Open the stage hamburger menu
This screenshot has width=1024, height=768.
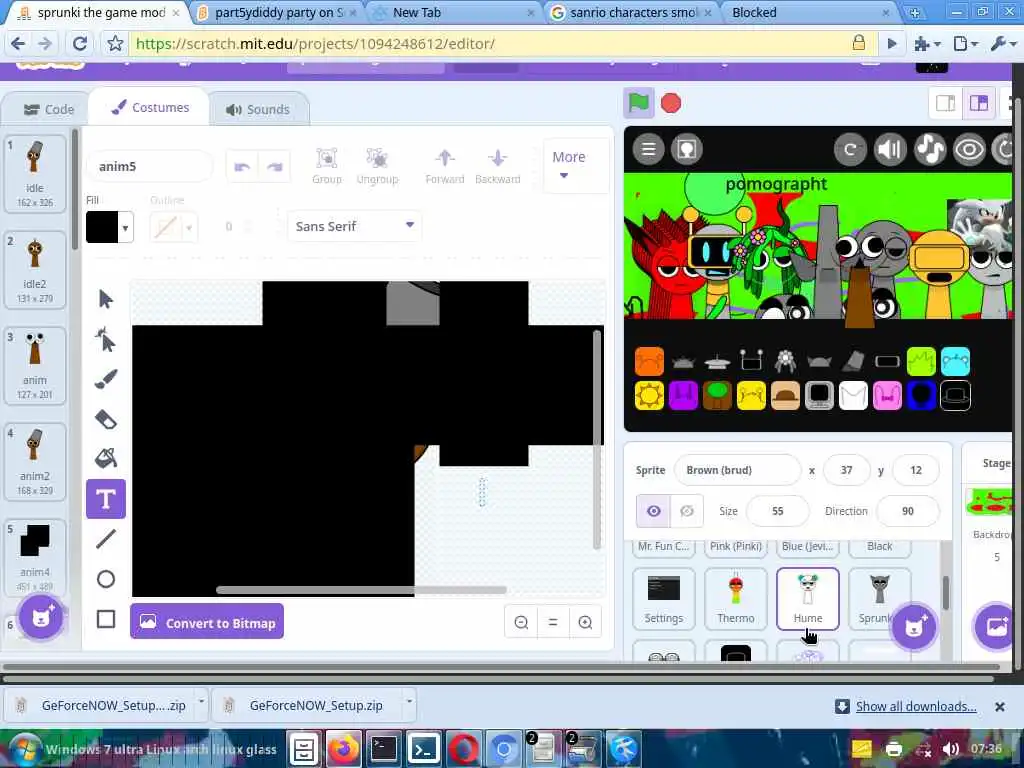point(648,149)
